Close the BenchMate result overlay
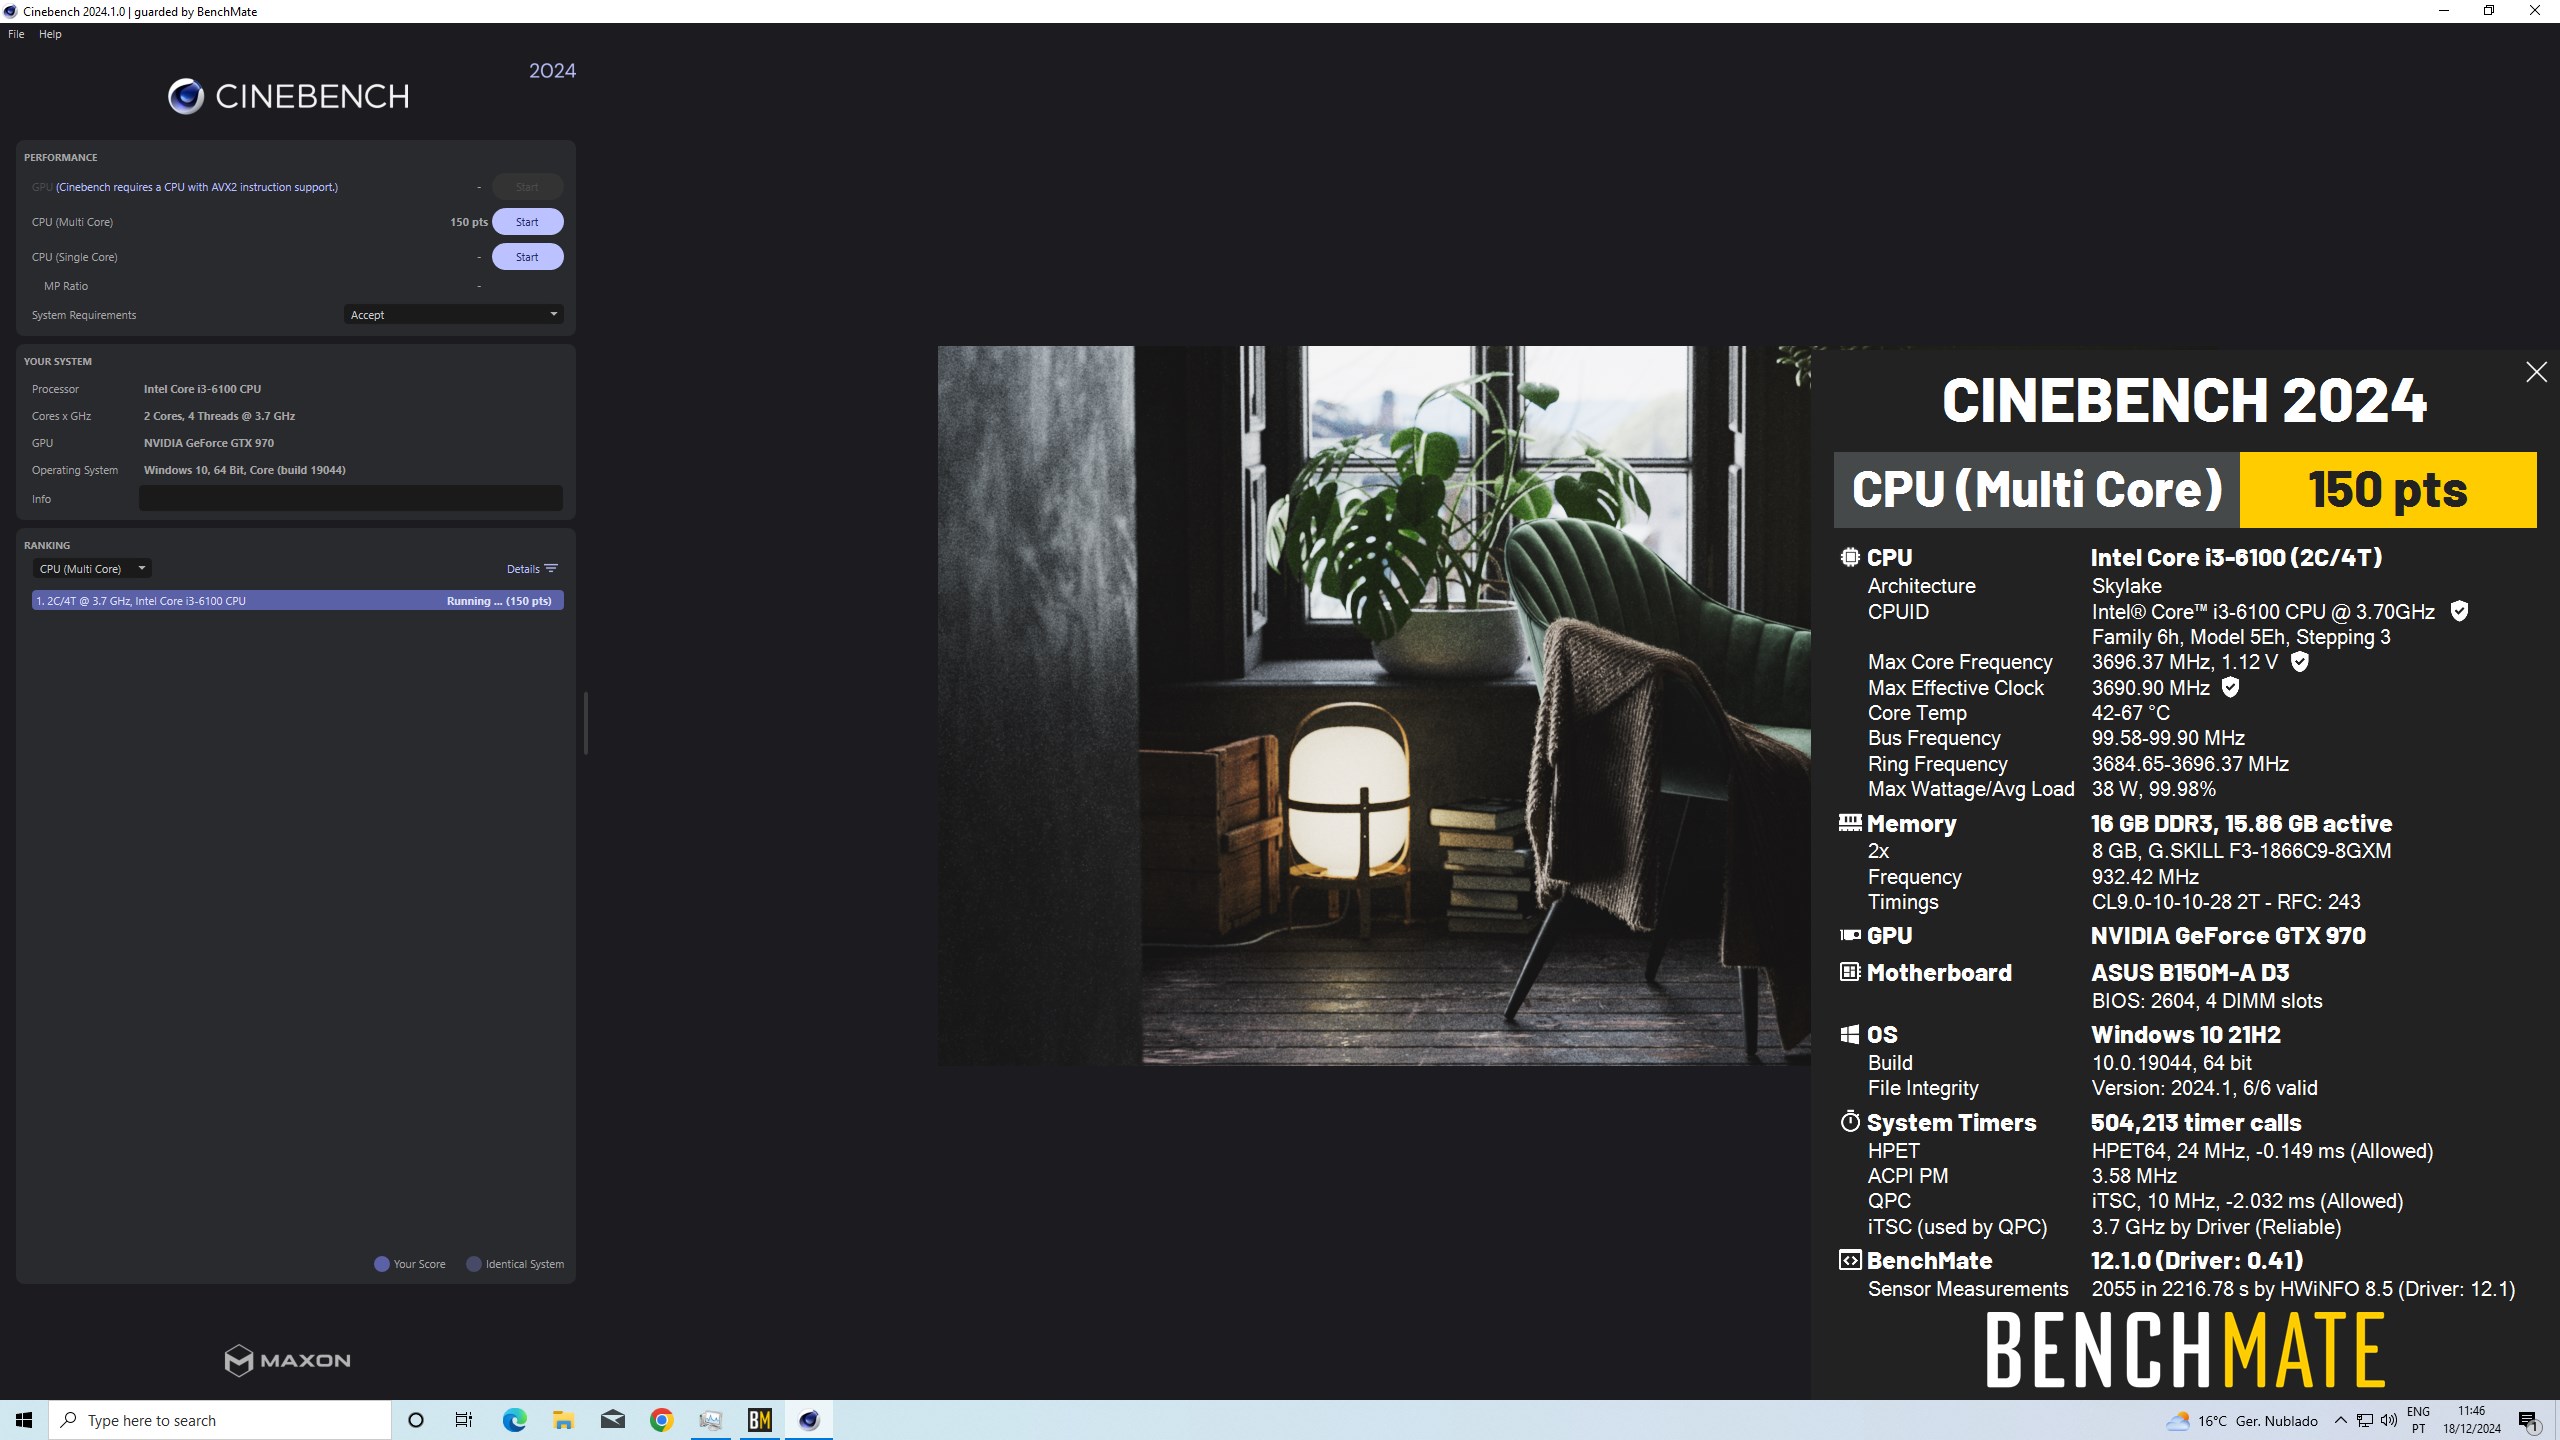2560x1440 pixels. 2536,372
